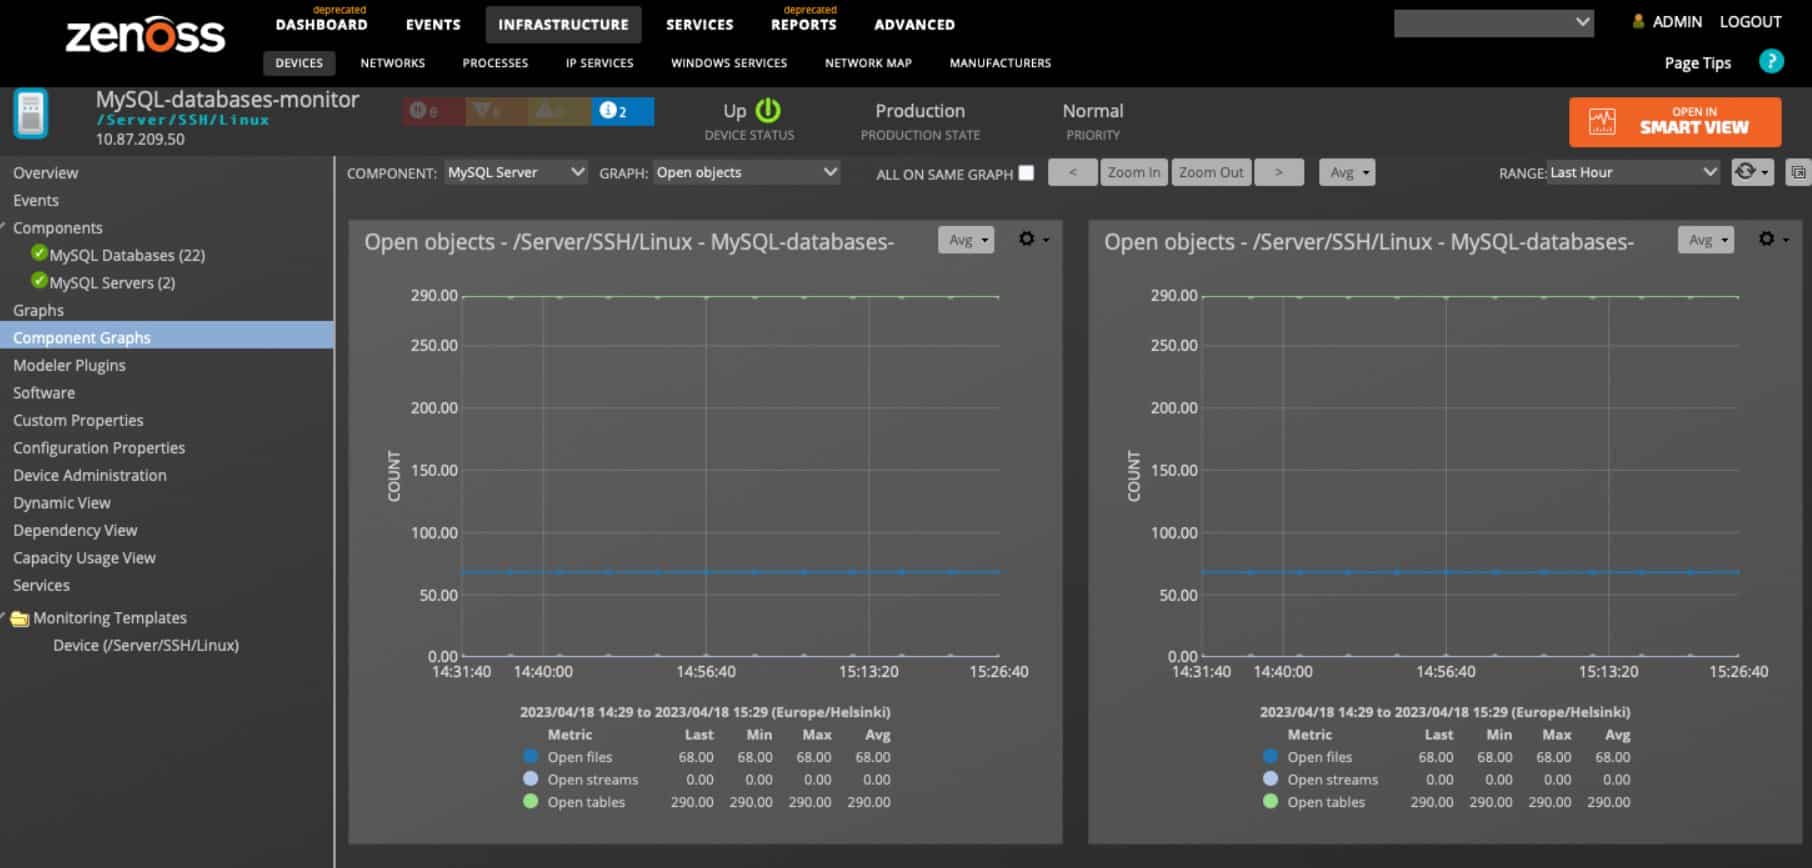The height and width of the screenshot is (868, 1812).
Task: Click the Monitoring Templates folder icon
Action: click(x=20, y=619)
